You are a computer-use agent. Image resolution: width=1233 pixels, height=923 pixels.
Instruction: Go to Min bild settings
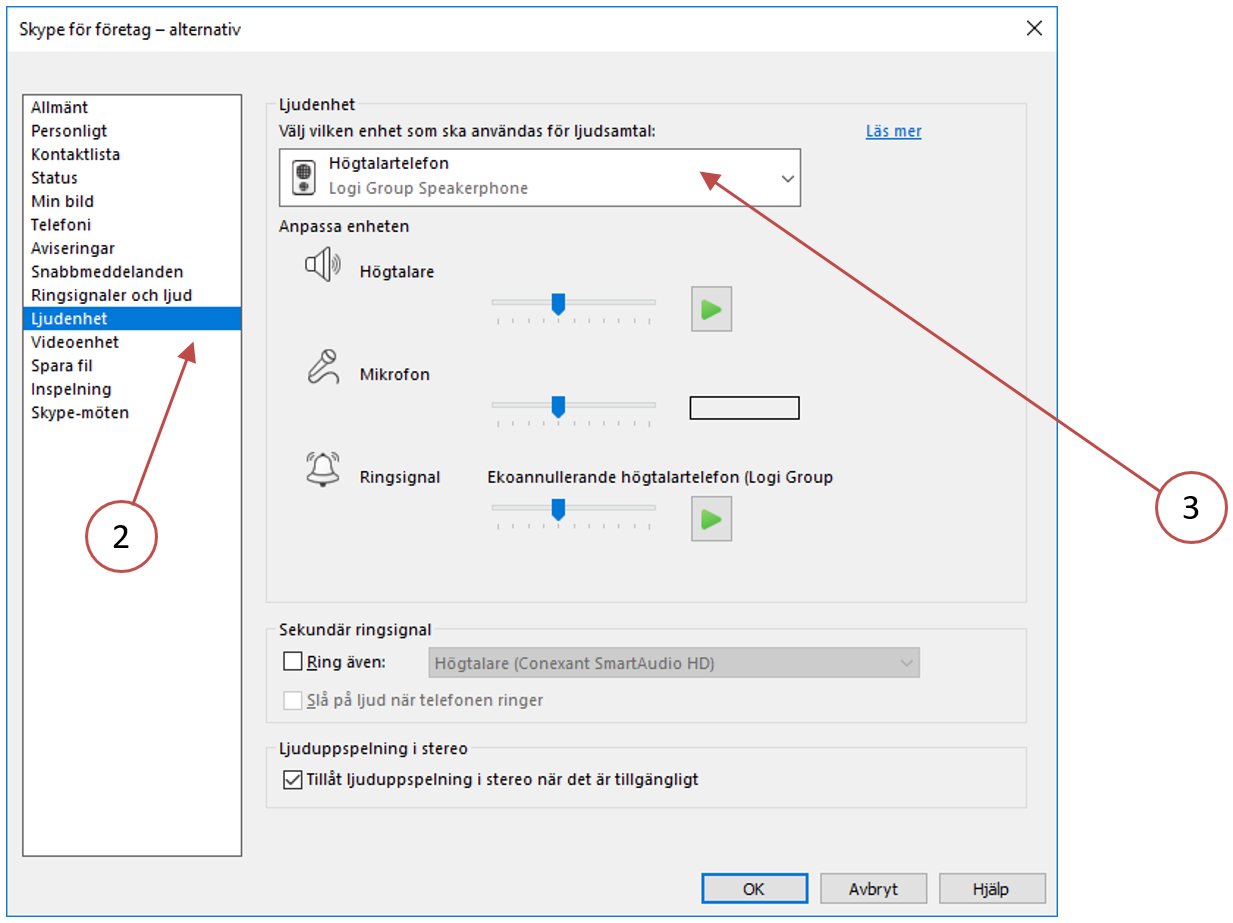pyautogui.click(x=132, y=201)
